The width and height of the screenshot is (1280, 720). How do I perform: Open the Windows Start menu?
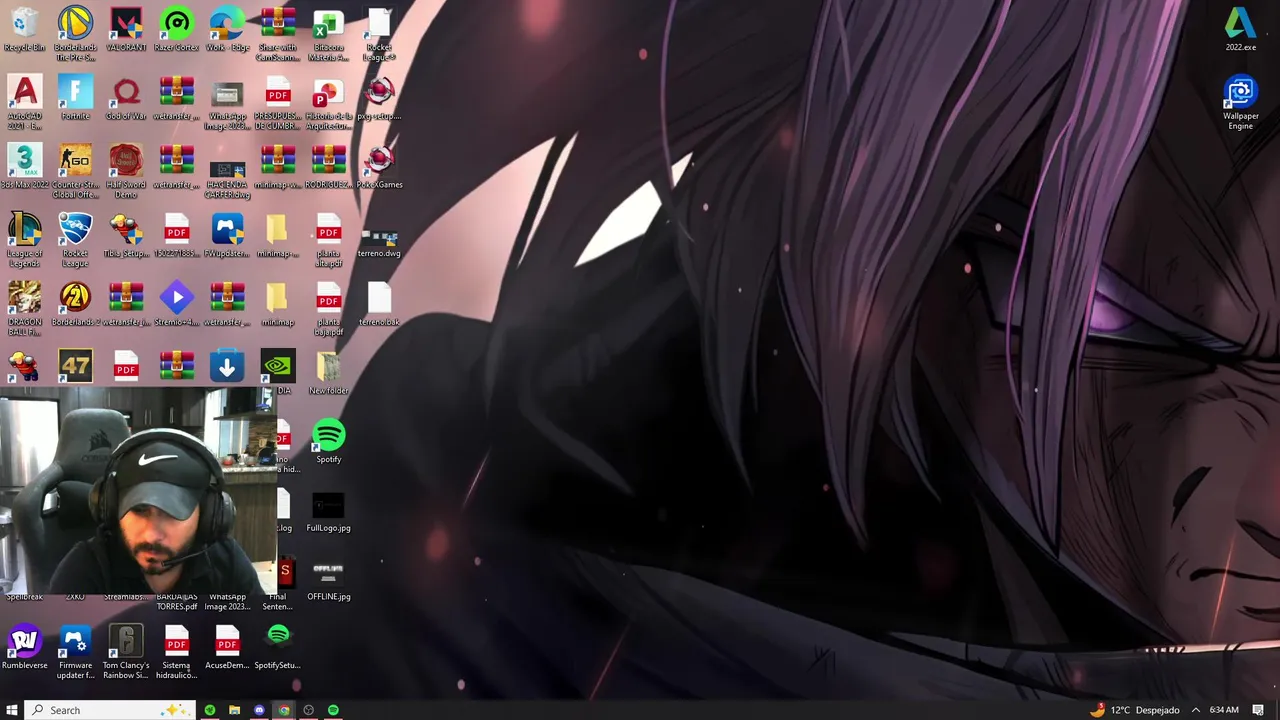pos(12,710)
